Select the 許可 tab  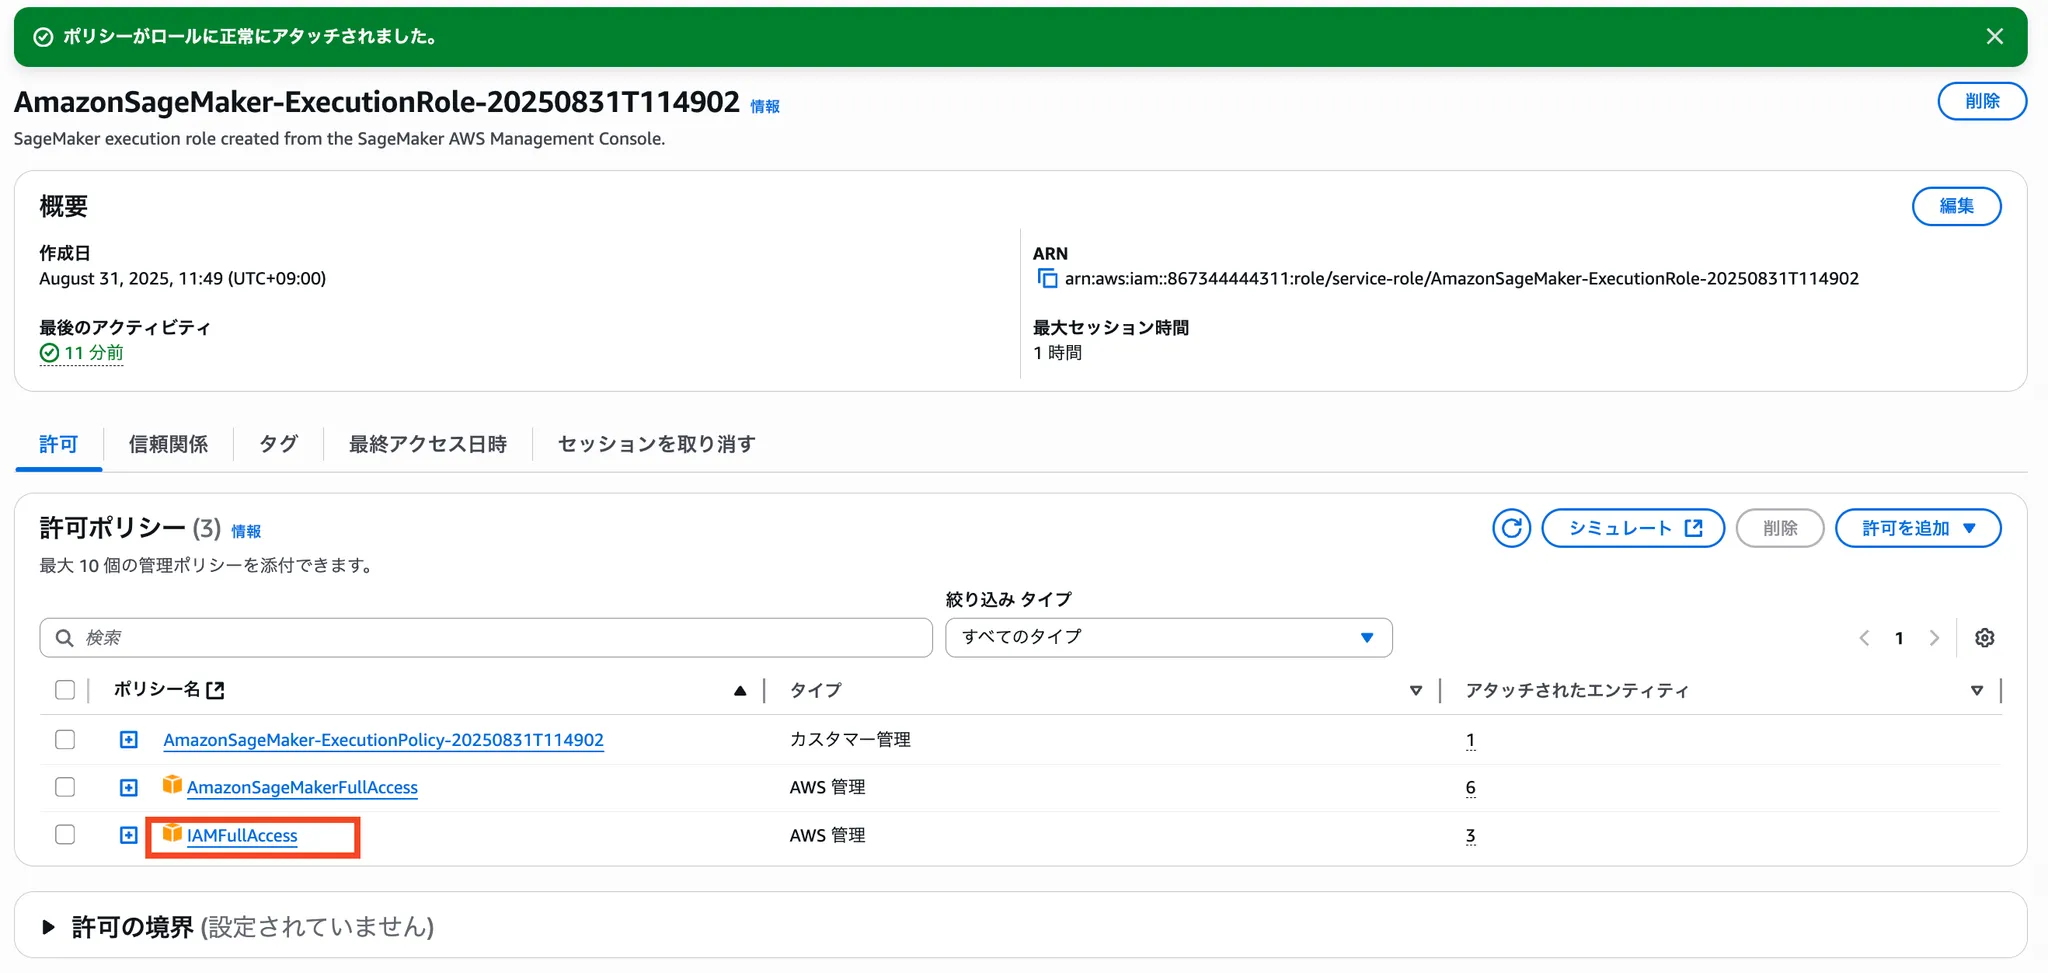point(58,444)
